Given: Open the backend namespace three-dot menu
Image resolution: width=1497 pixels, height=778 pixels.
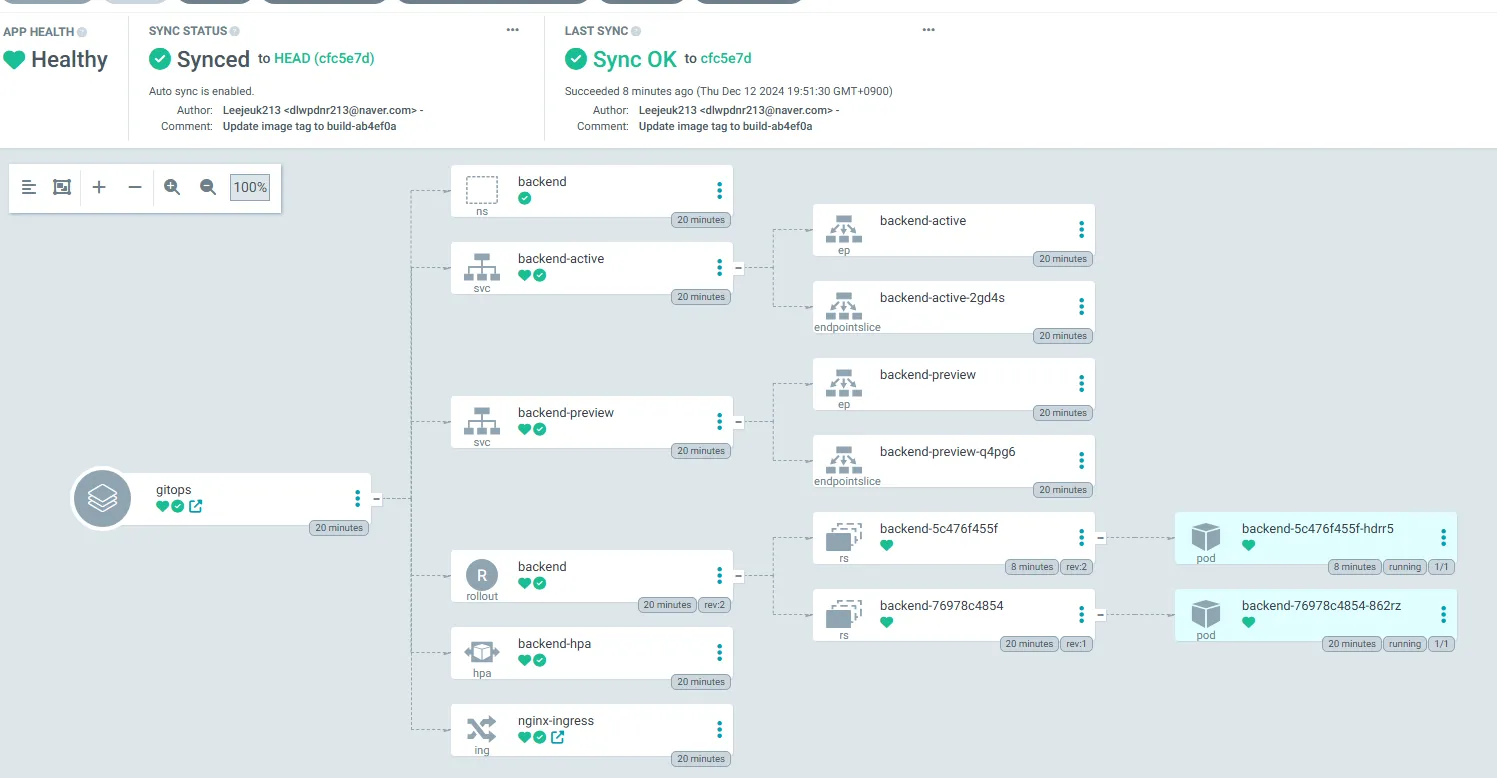Looking at the screenshot, I should click(719, 190).
